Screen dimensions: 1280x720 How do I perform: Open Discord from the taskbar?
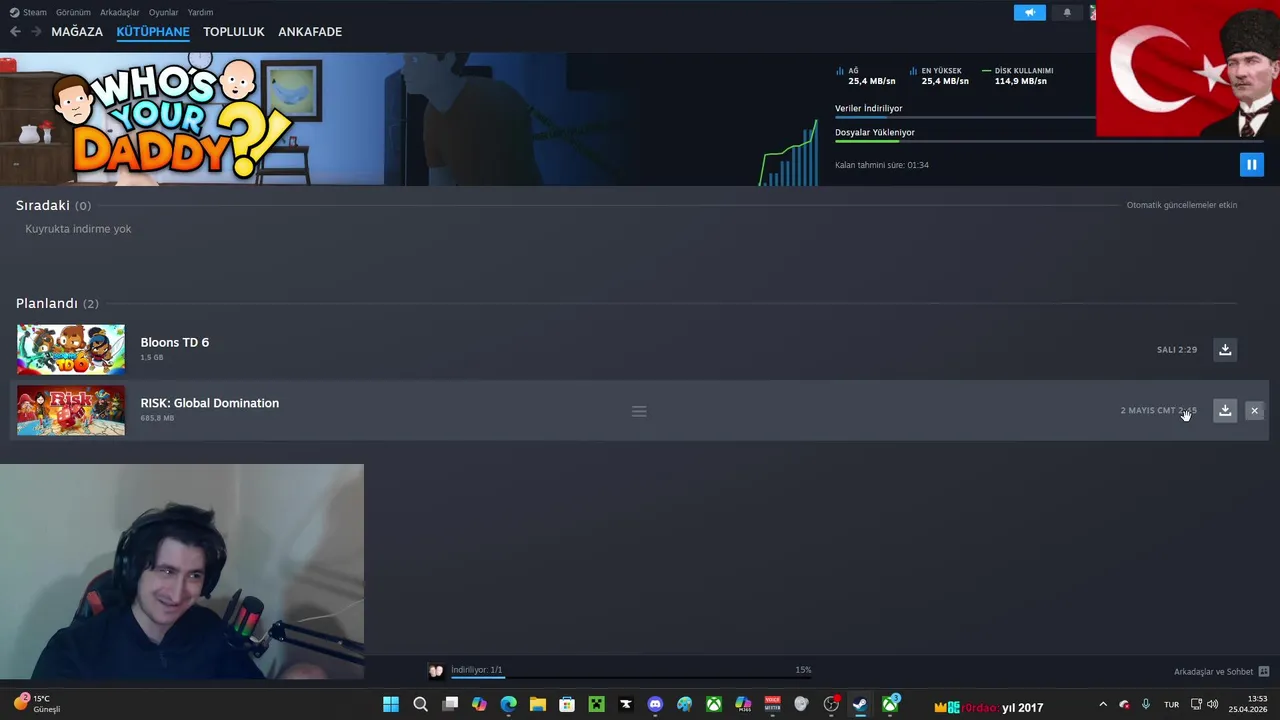click(x=655, y=704)
